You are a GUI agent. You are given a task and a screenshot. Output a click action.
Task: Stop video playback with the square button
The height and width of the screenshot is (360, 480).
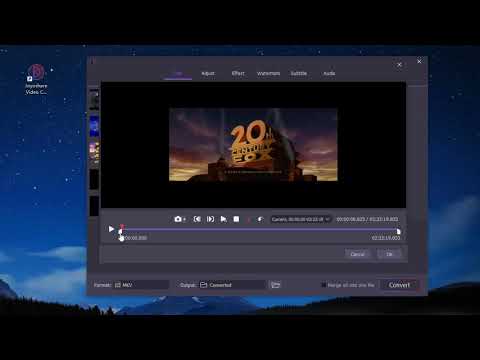pos(236,219)
